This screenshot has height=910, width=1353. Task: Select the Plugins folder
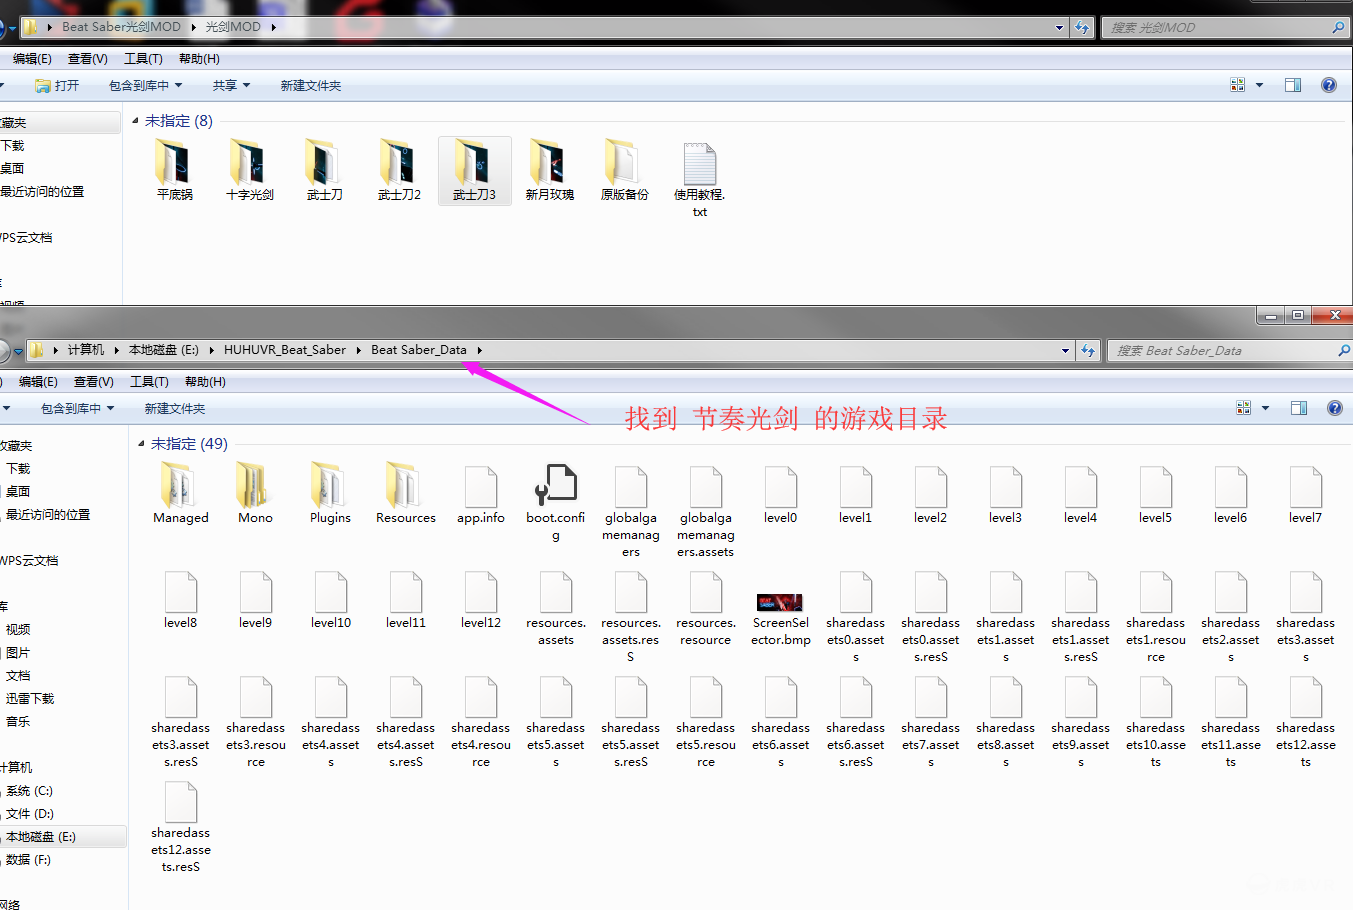pyautogui.click(x=330, y=494)
